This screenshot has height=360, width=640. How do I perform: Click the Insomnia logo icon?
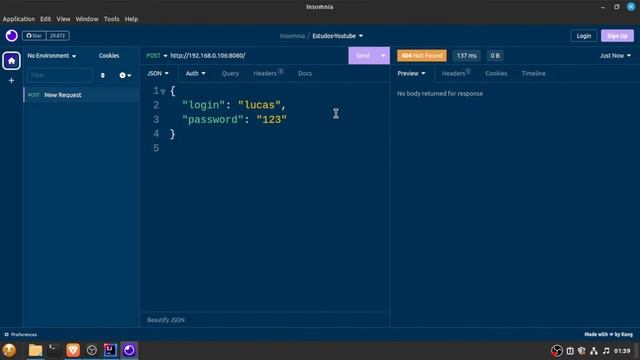tap(11, 36)
